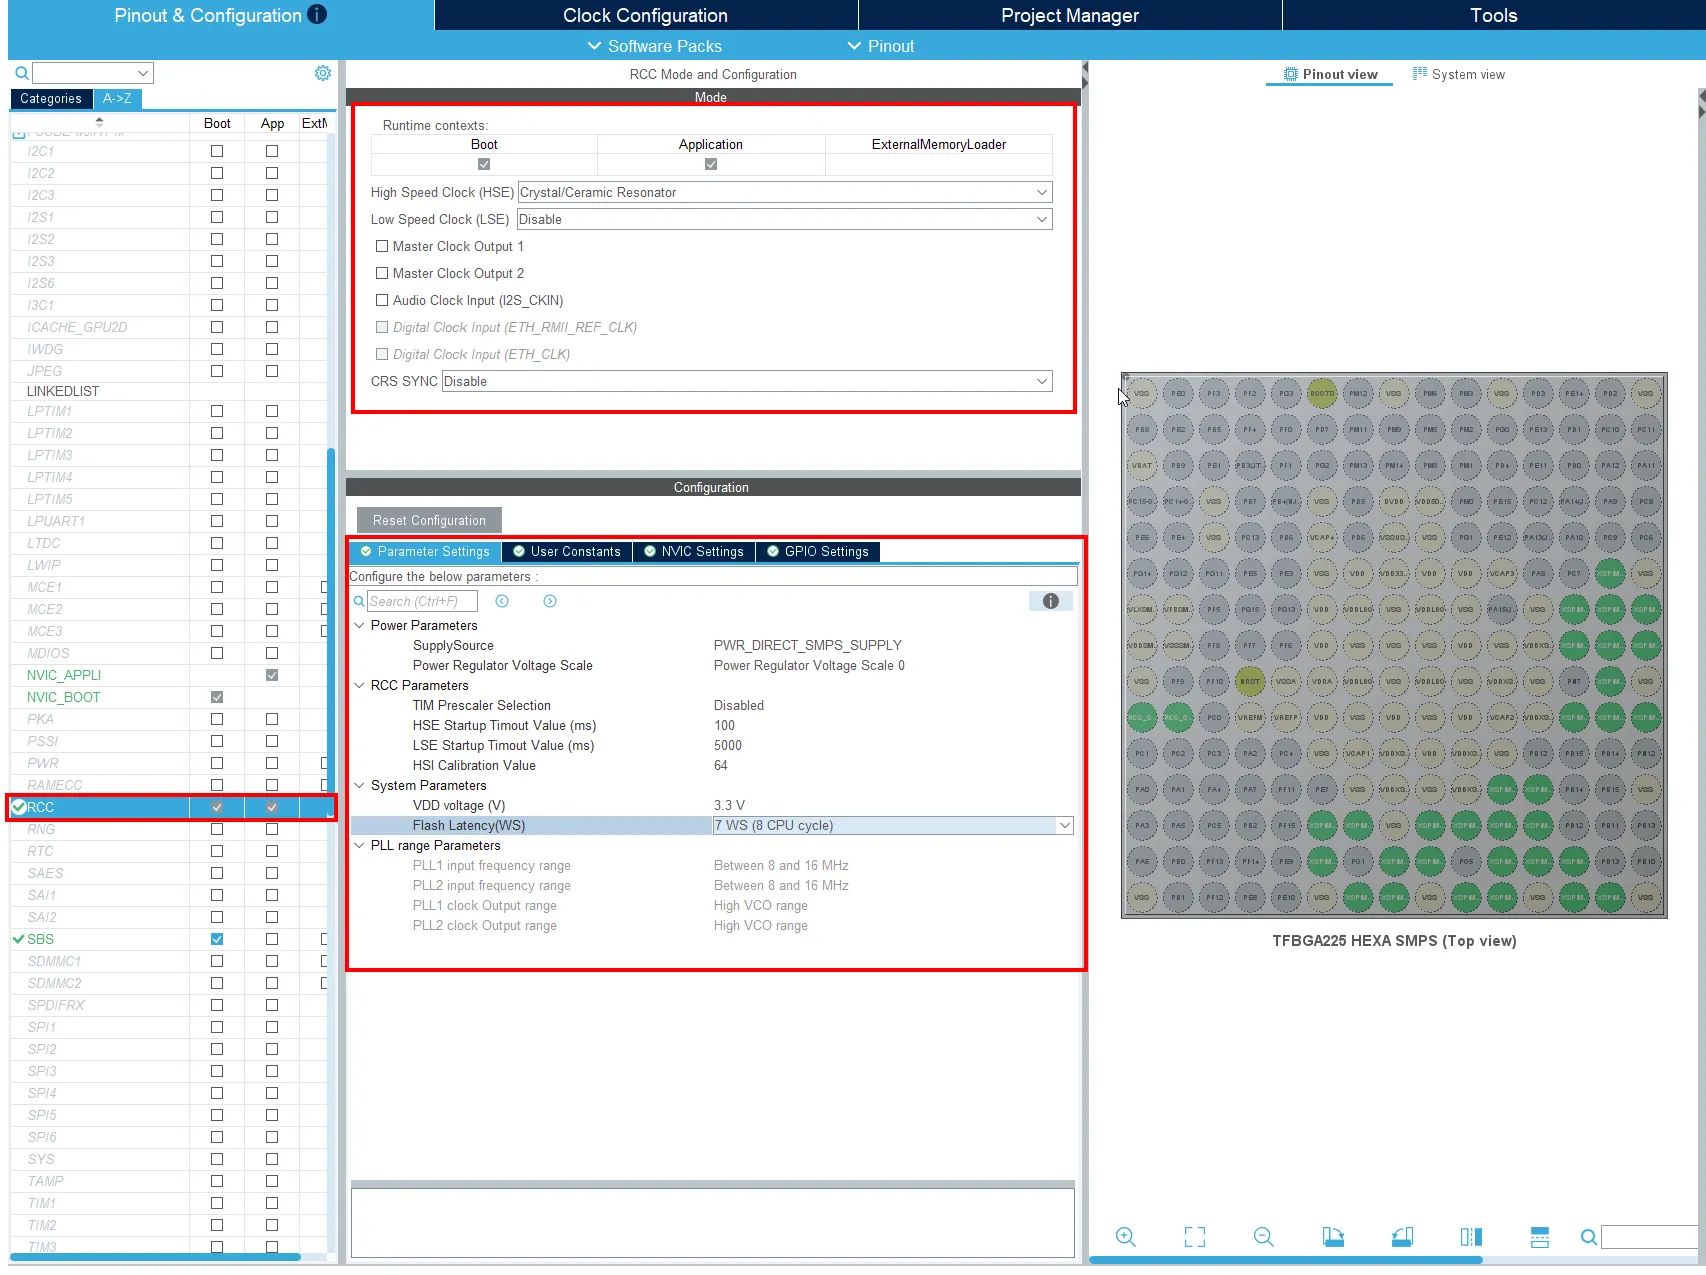
Task: Zoom in on the pinout view
Action: point(1125,1237)
